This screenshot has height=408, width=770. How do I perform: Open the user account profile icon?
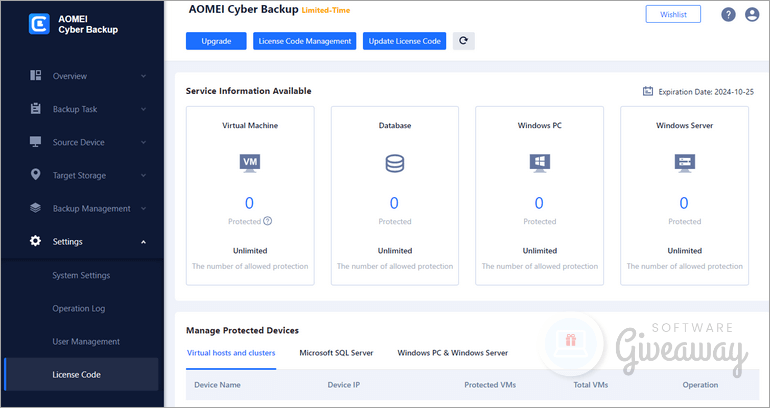[x=752, y=15]
